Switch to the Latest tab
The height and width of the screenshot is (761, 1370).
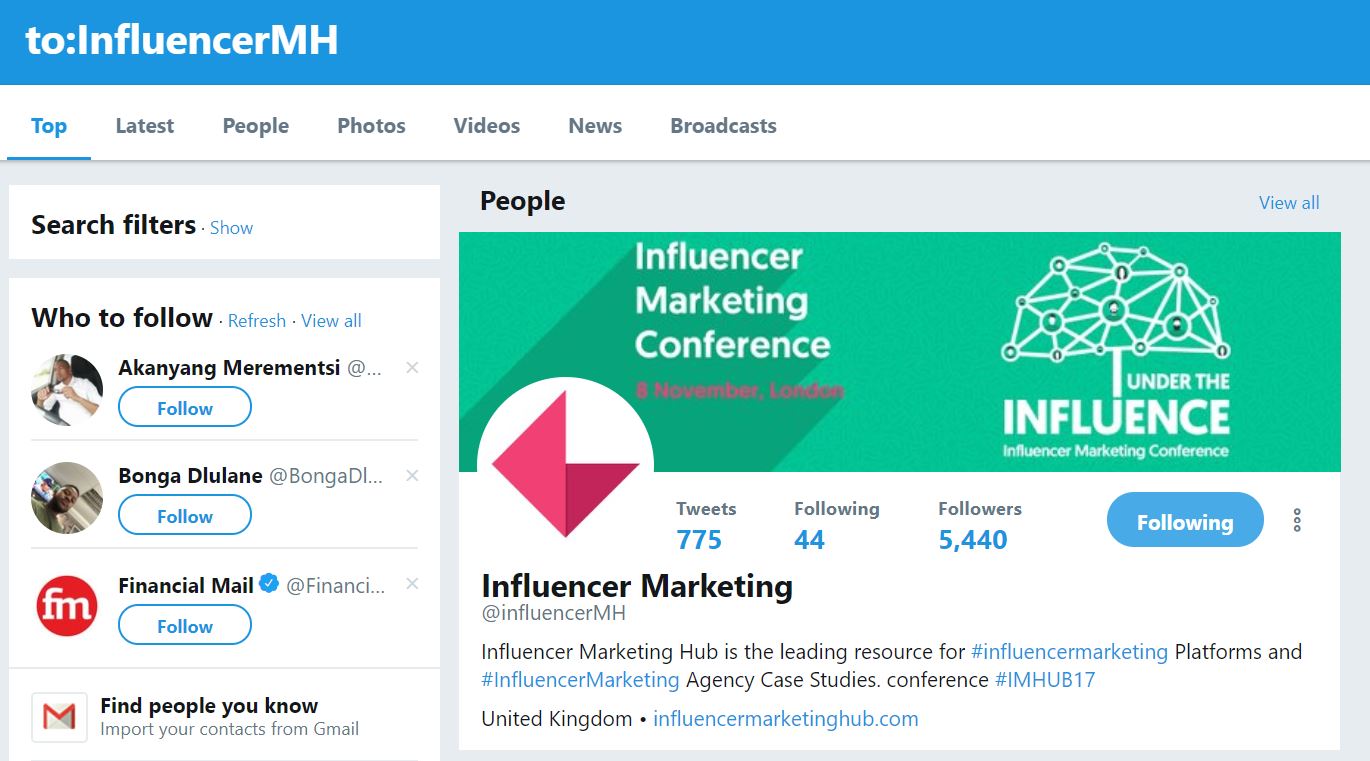145,126
